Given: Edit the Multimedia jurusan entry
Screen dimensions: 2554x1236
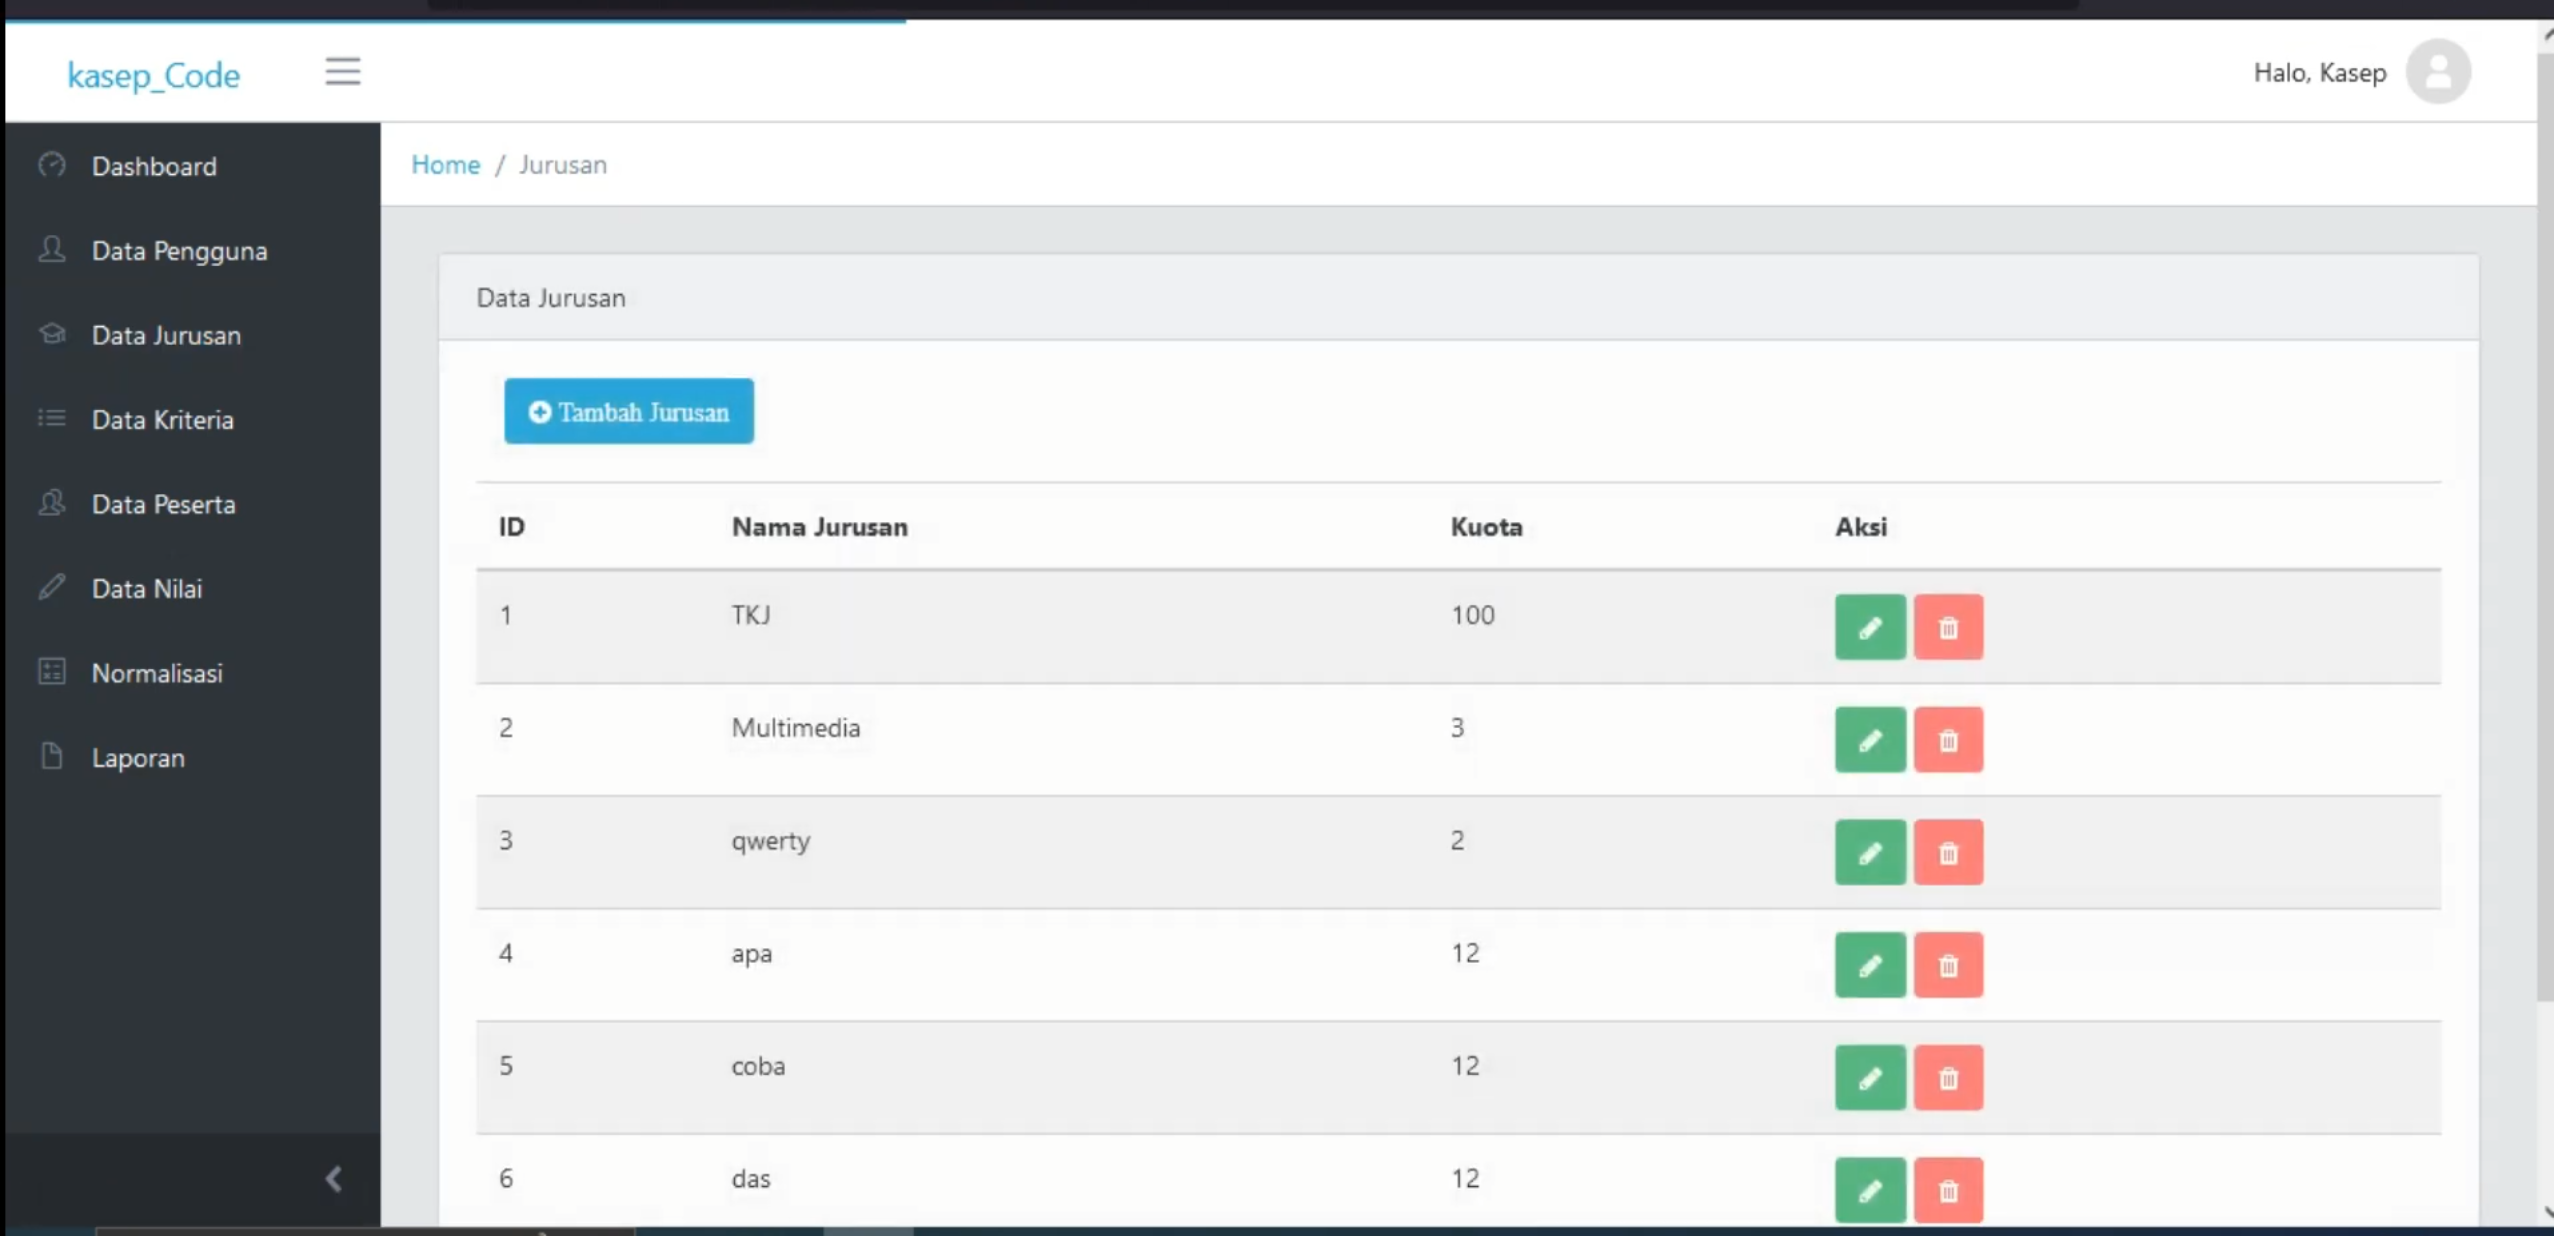Looking at the screenshot, I should pyautogui.click(x=1870, y=740).
